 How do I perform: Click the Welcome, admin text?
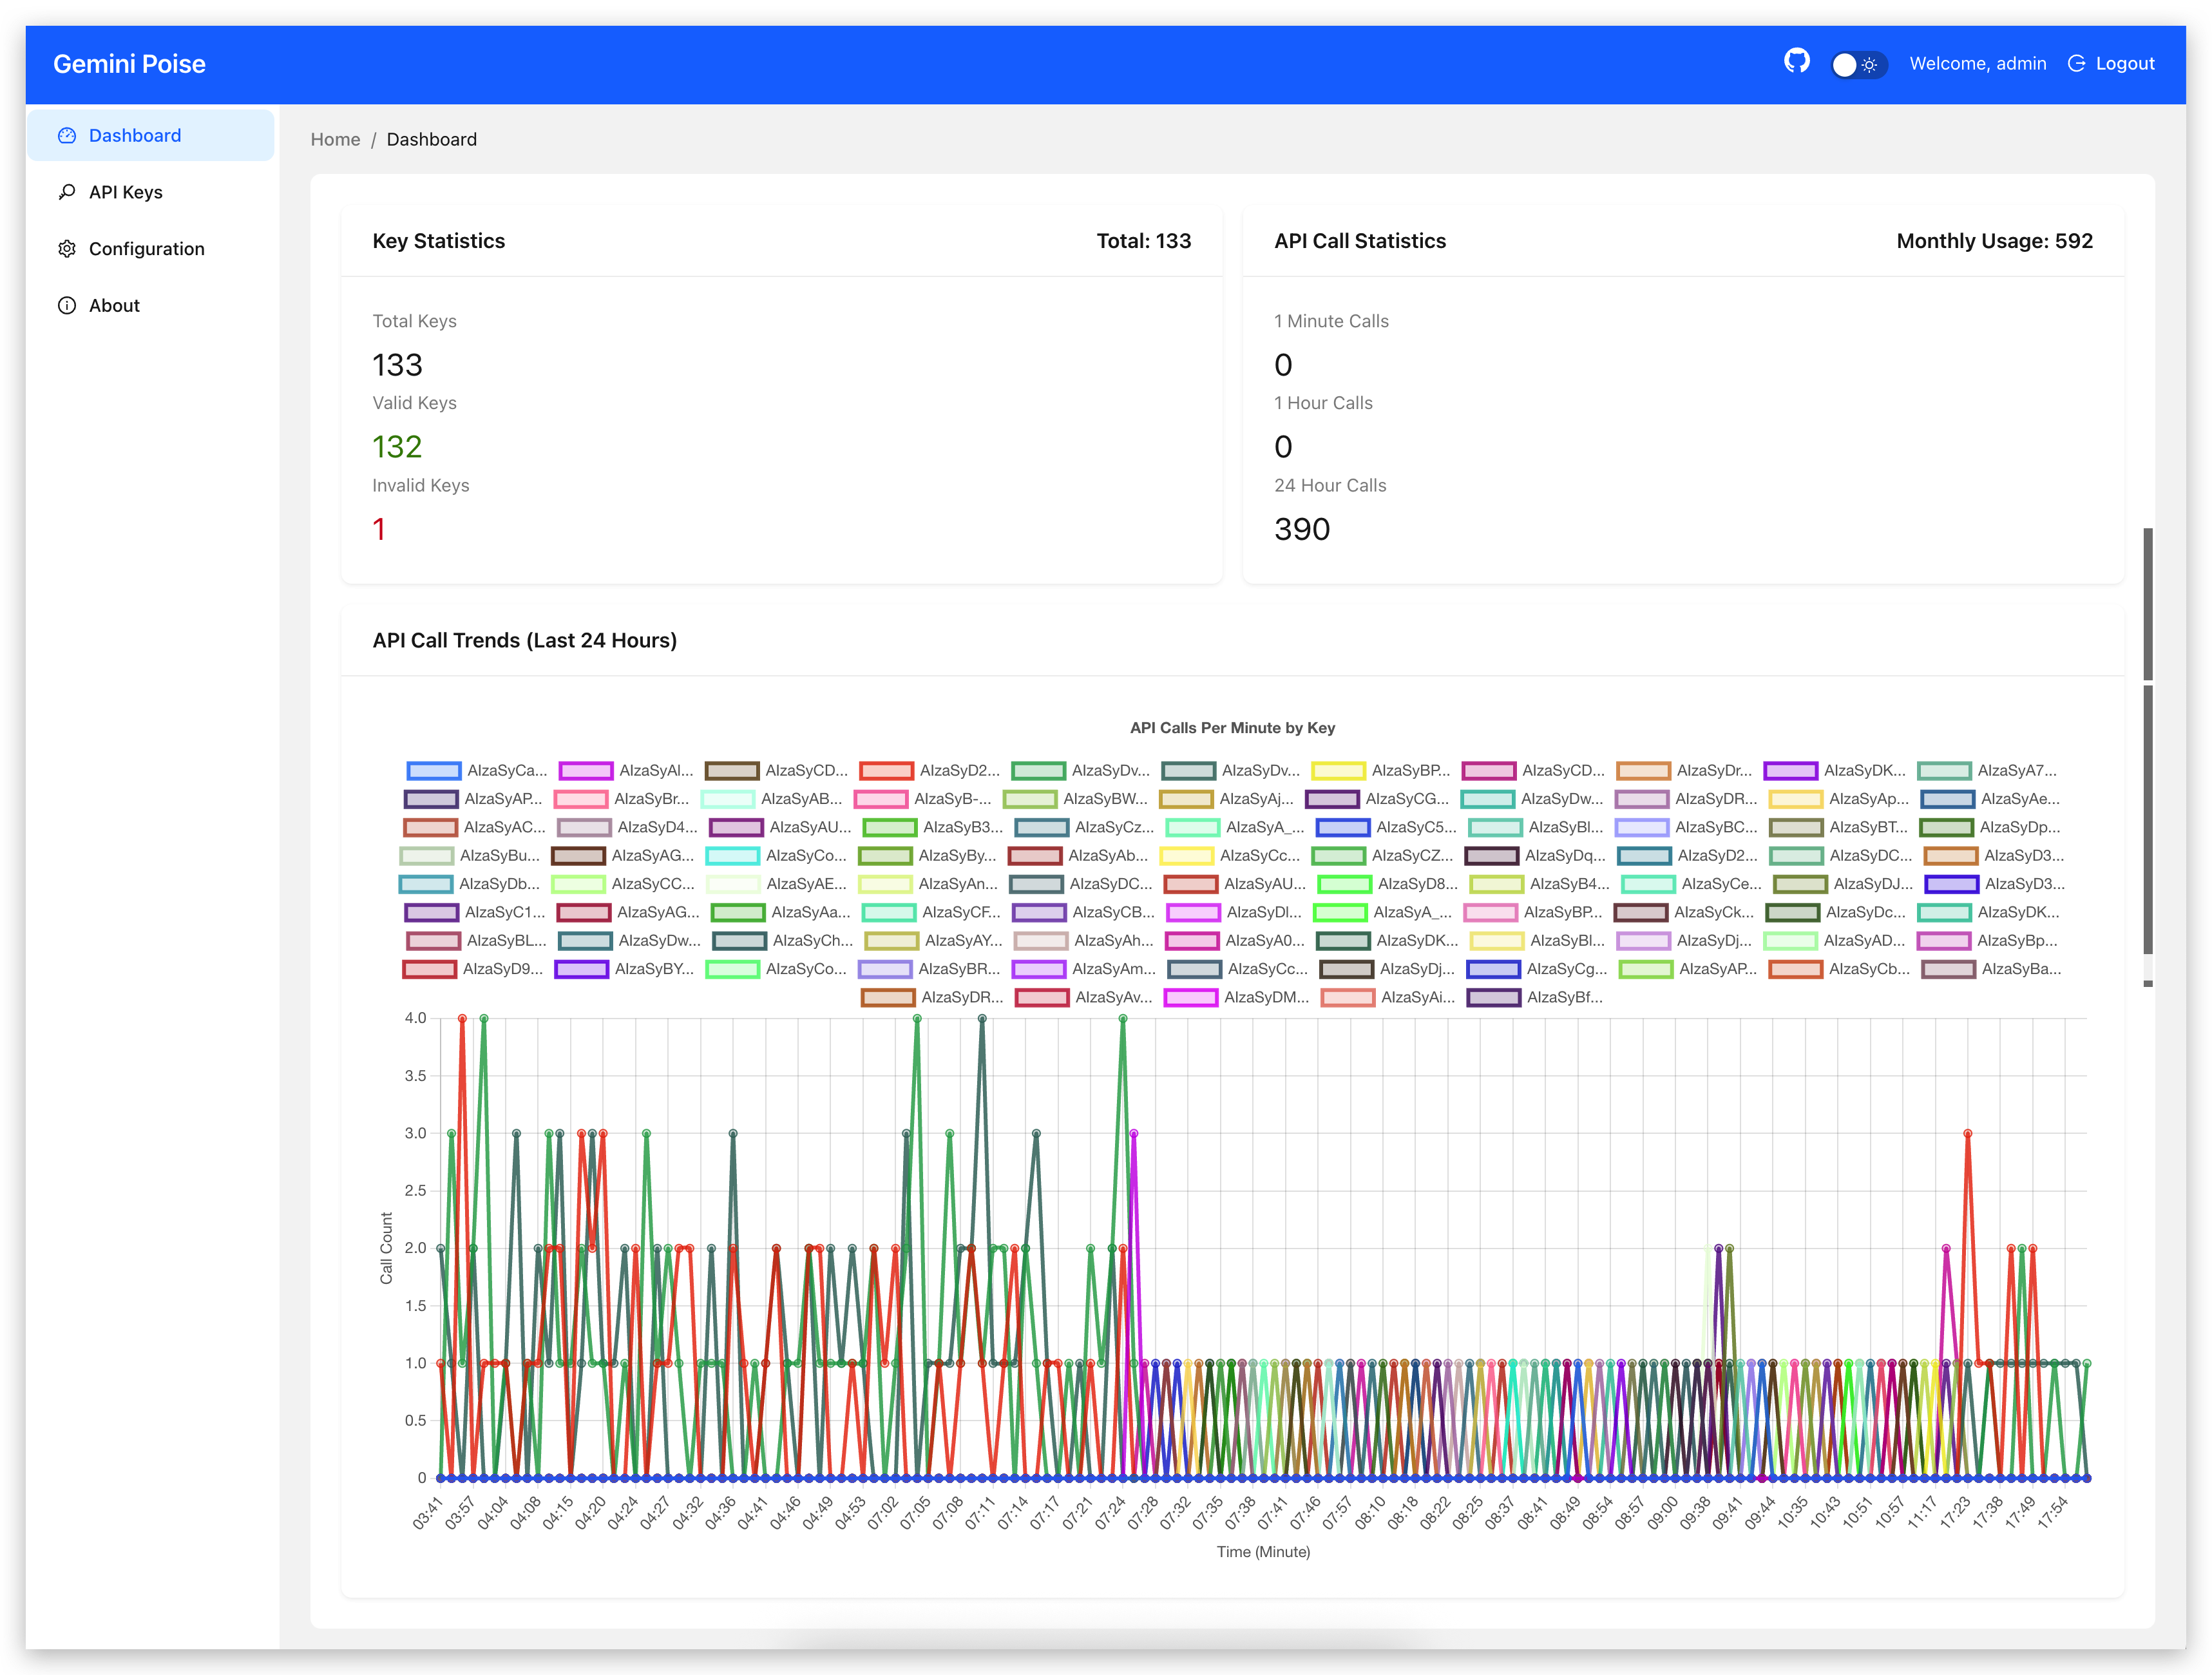[1977, 63]
